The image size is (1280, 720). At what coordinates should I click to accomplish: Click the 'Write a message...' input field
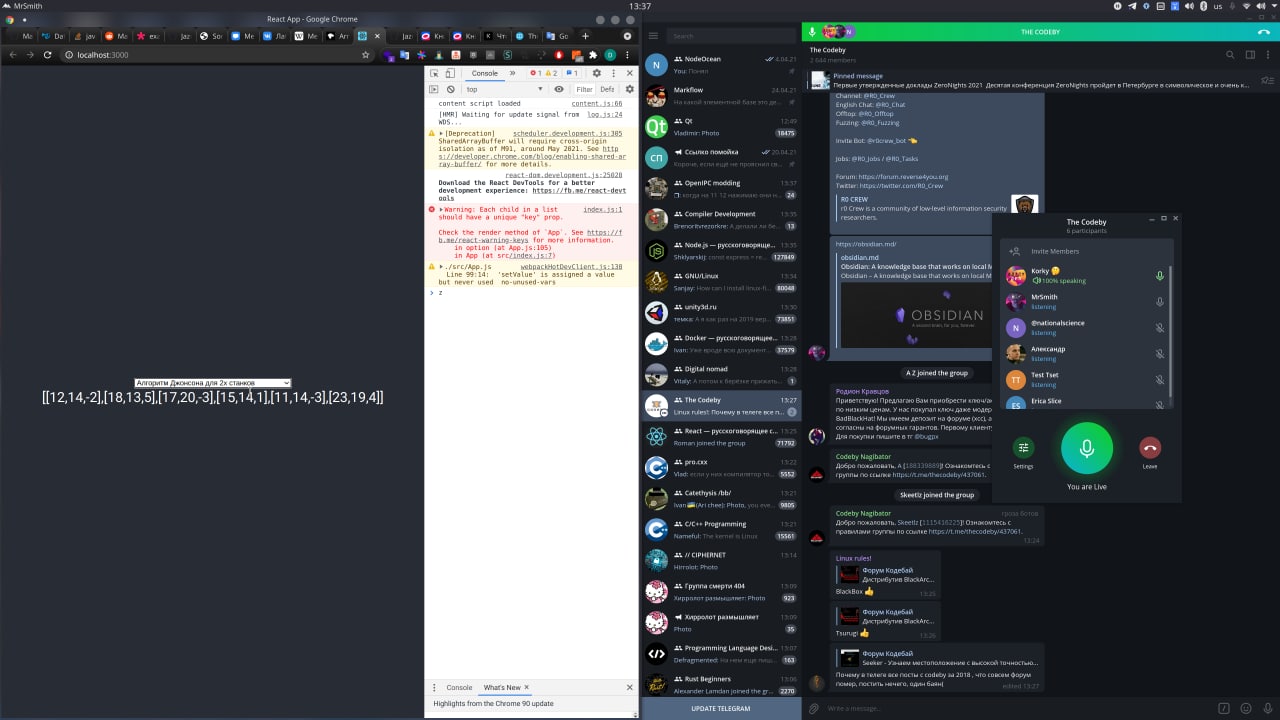1018,708
